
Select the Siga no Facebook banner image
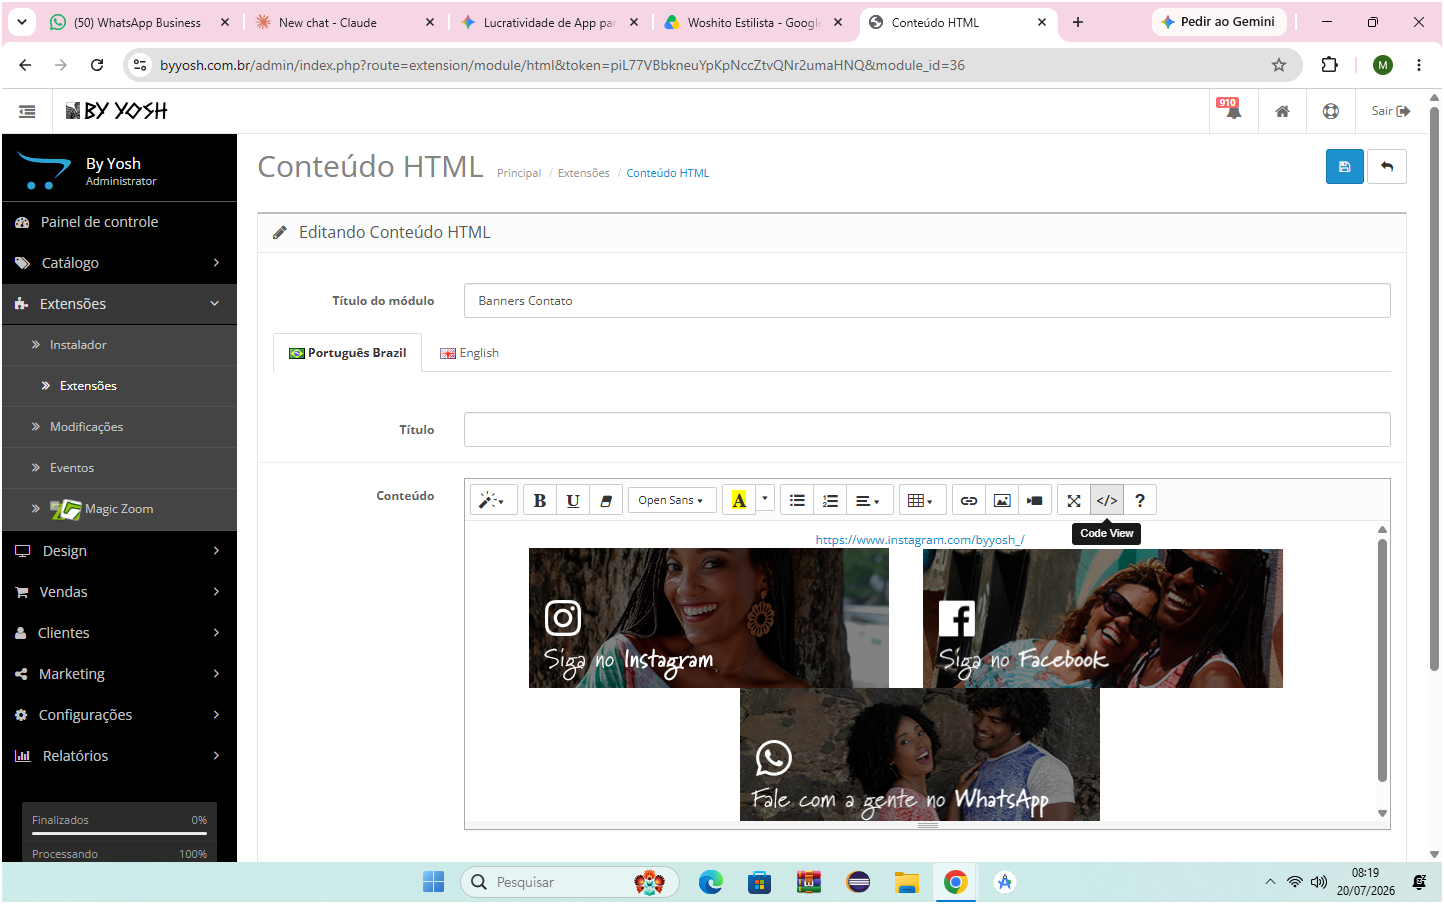(1103, 618)
